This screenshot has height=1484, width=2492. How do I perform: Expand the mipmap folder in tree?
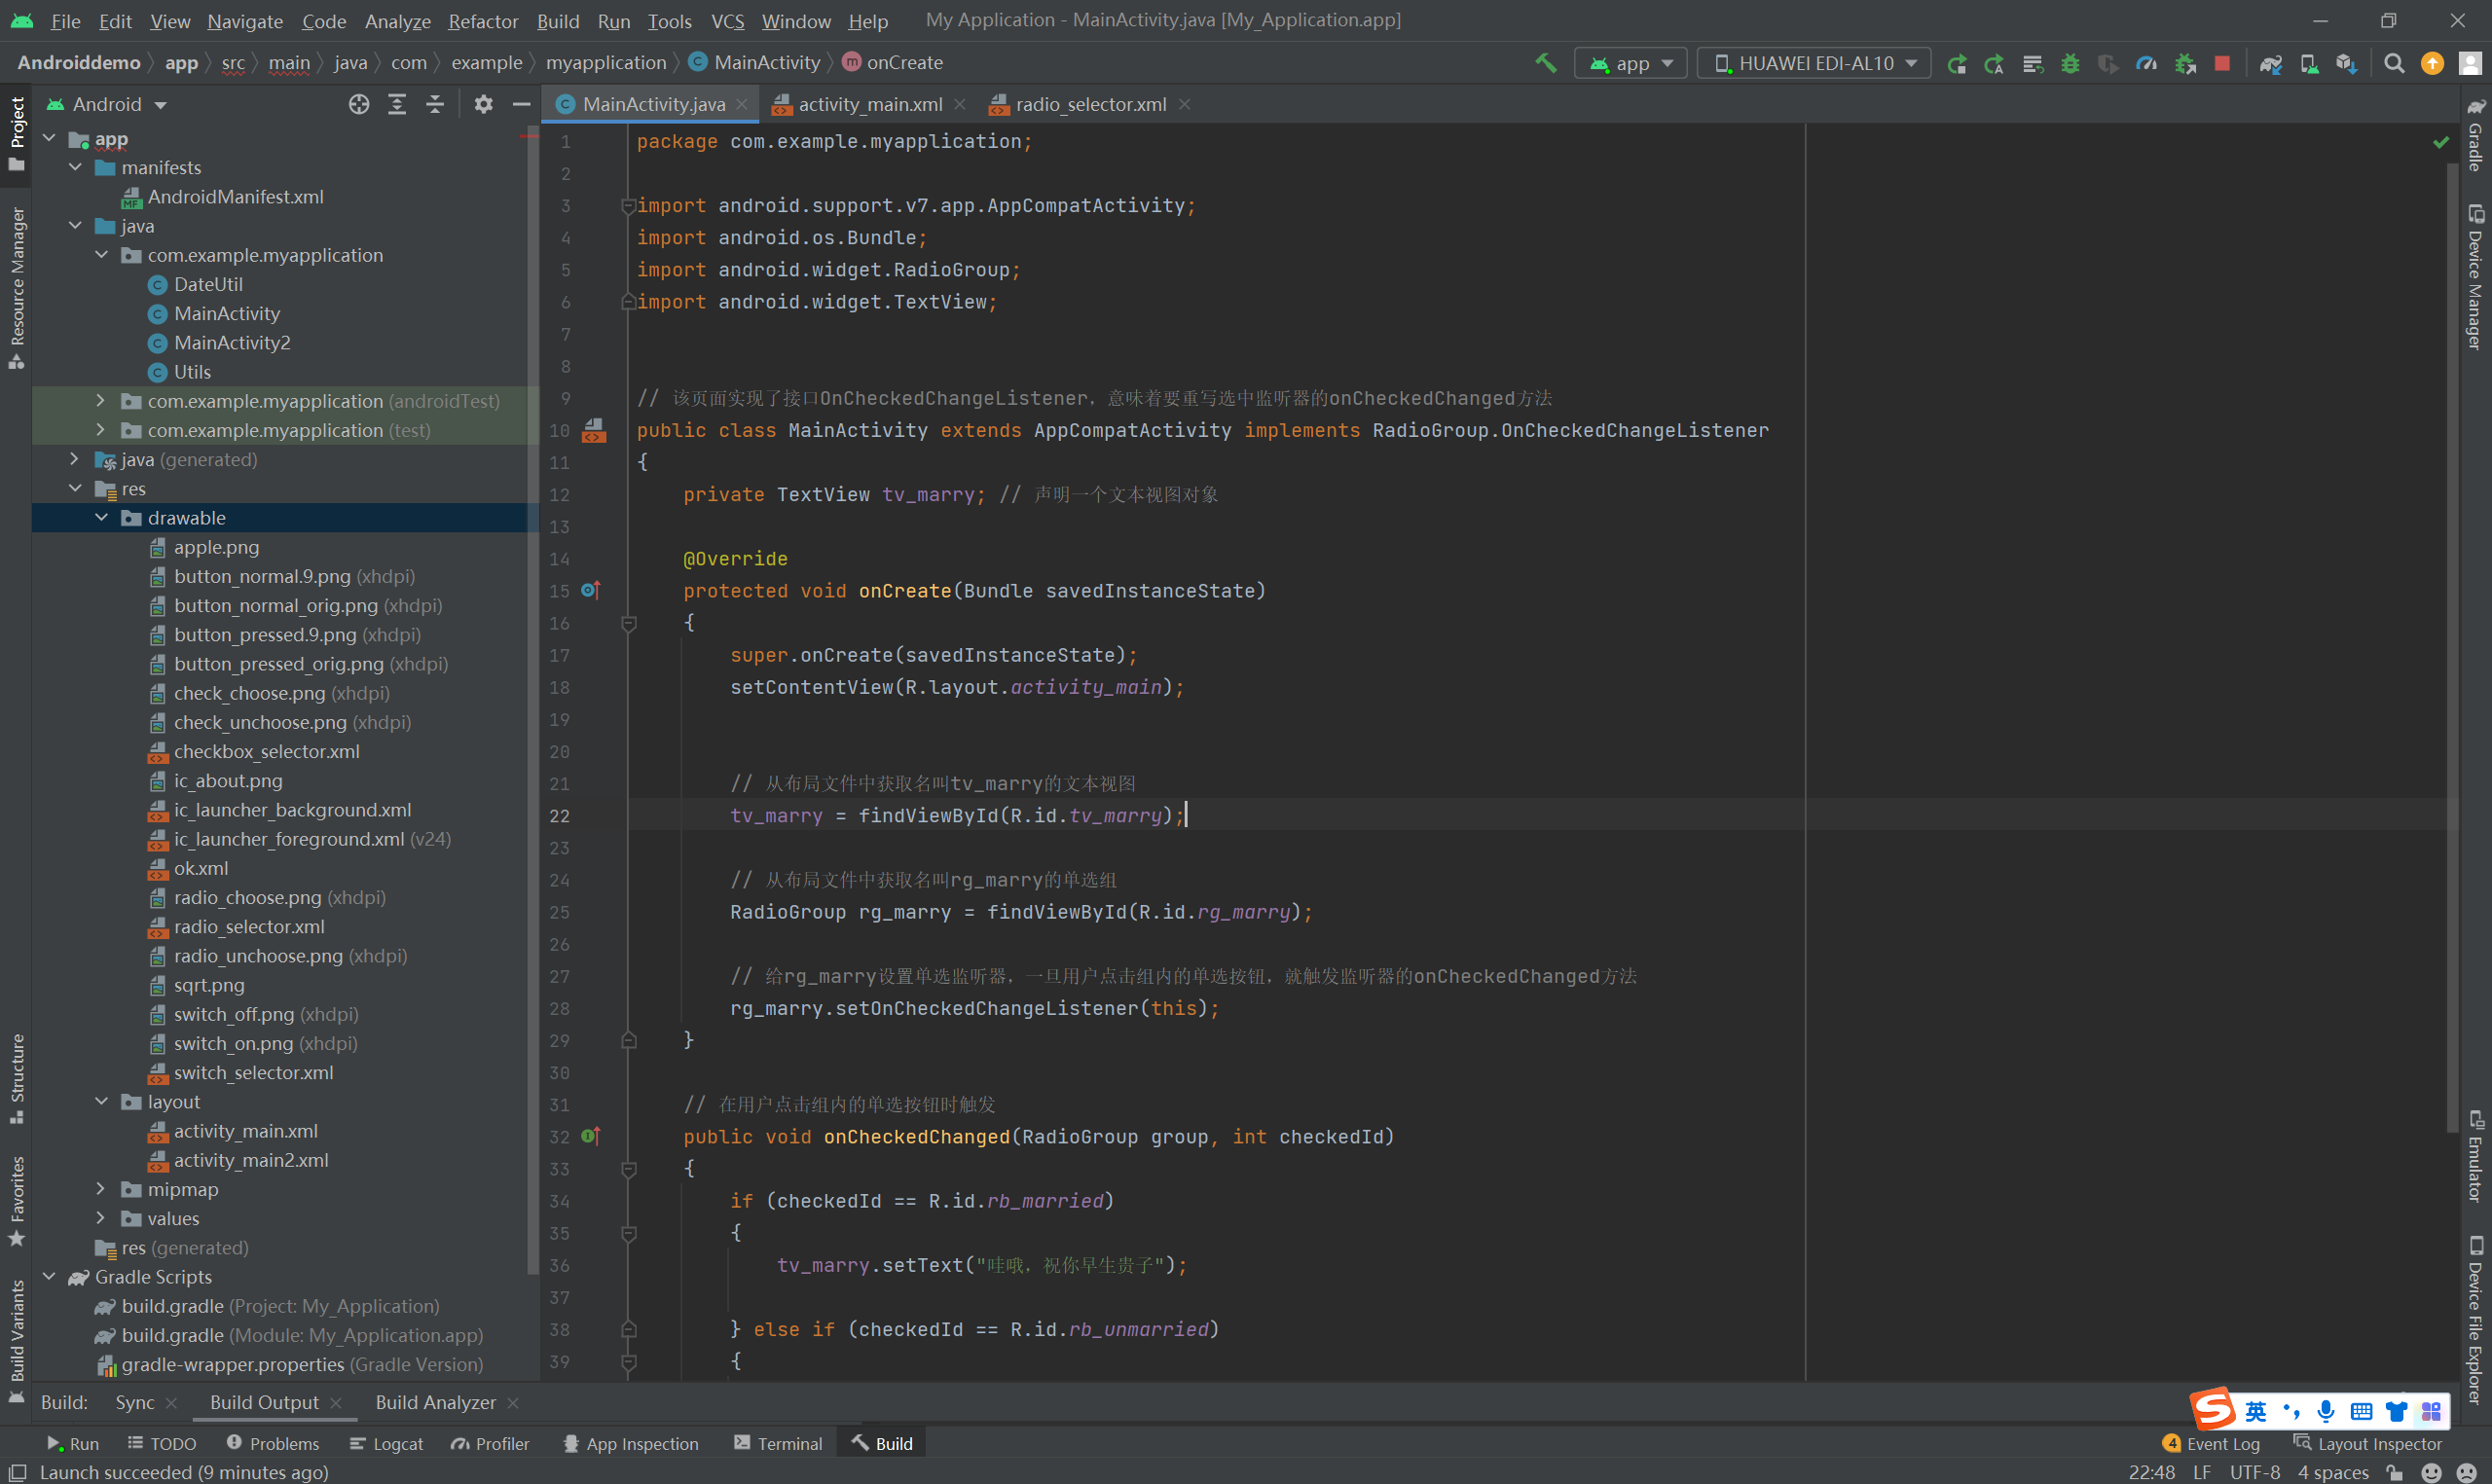pos(100,1189)
